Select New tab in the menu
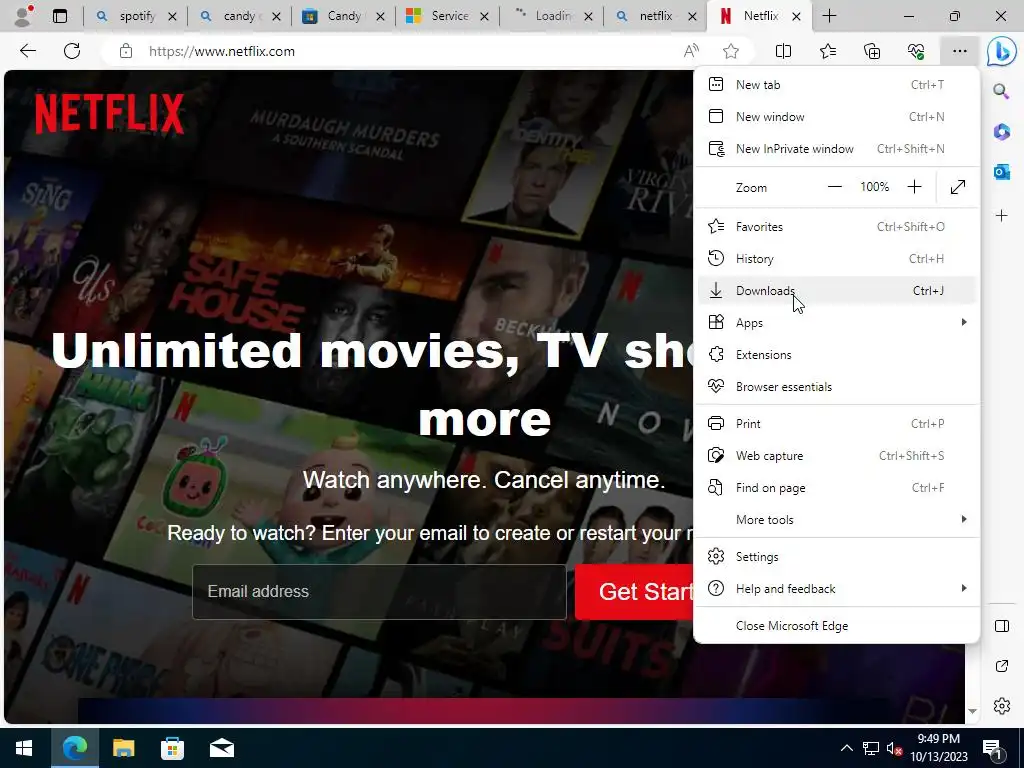This screenshot has height=768, width=1024. point(837,85)
